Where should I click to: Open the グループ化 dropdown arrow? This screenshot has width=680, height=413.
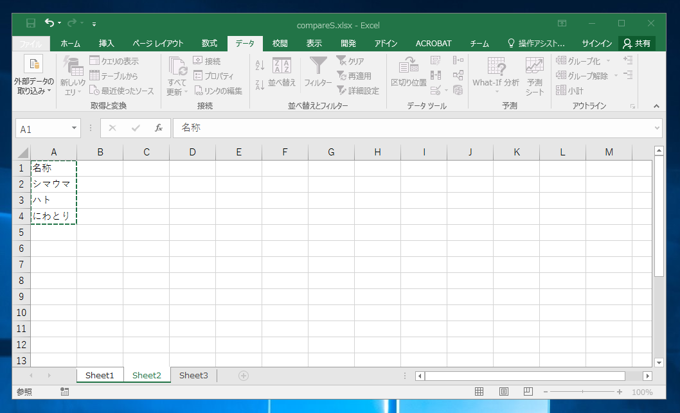[x=608, y=61]
